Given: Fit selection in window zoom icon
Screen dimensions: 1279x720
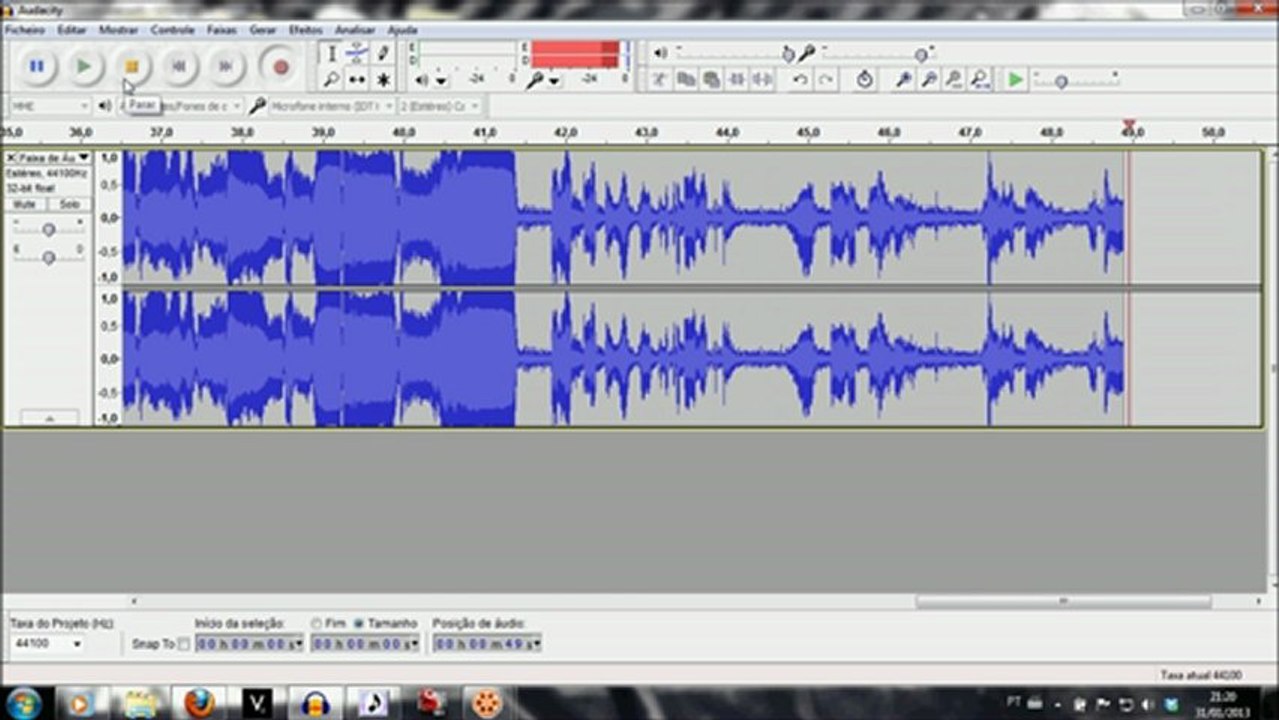Looking at the screenshot, I should [954, 79].
